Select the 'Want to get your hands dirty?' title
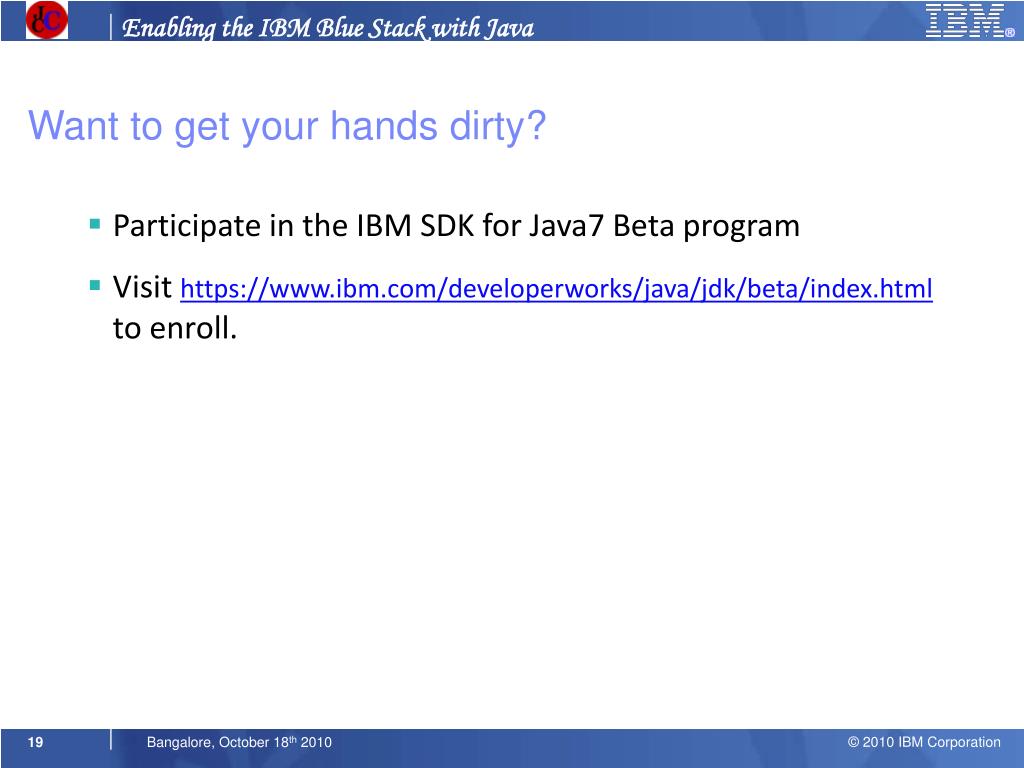The image size is (1024, 768). (x=287, y=126)
